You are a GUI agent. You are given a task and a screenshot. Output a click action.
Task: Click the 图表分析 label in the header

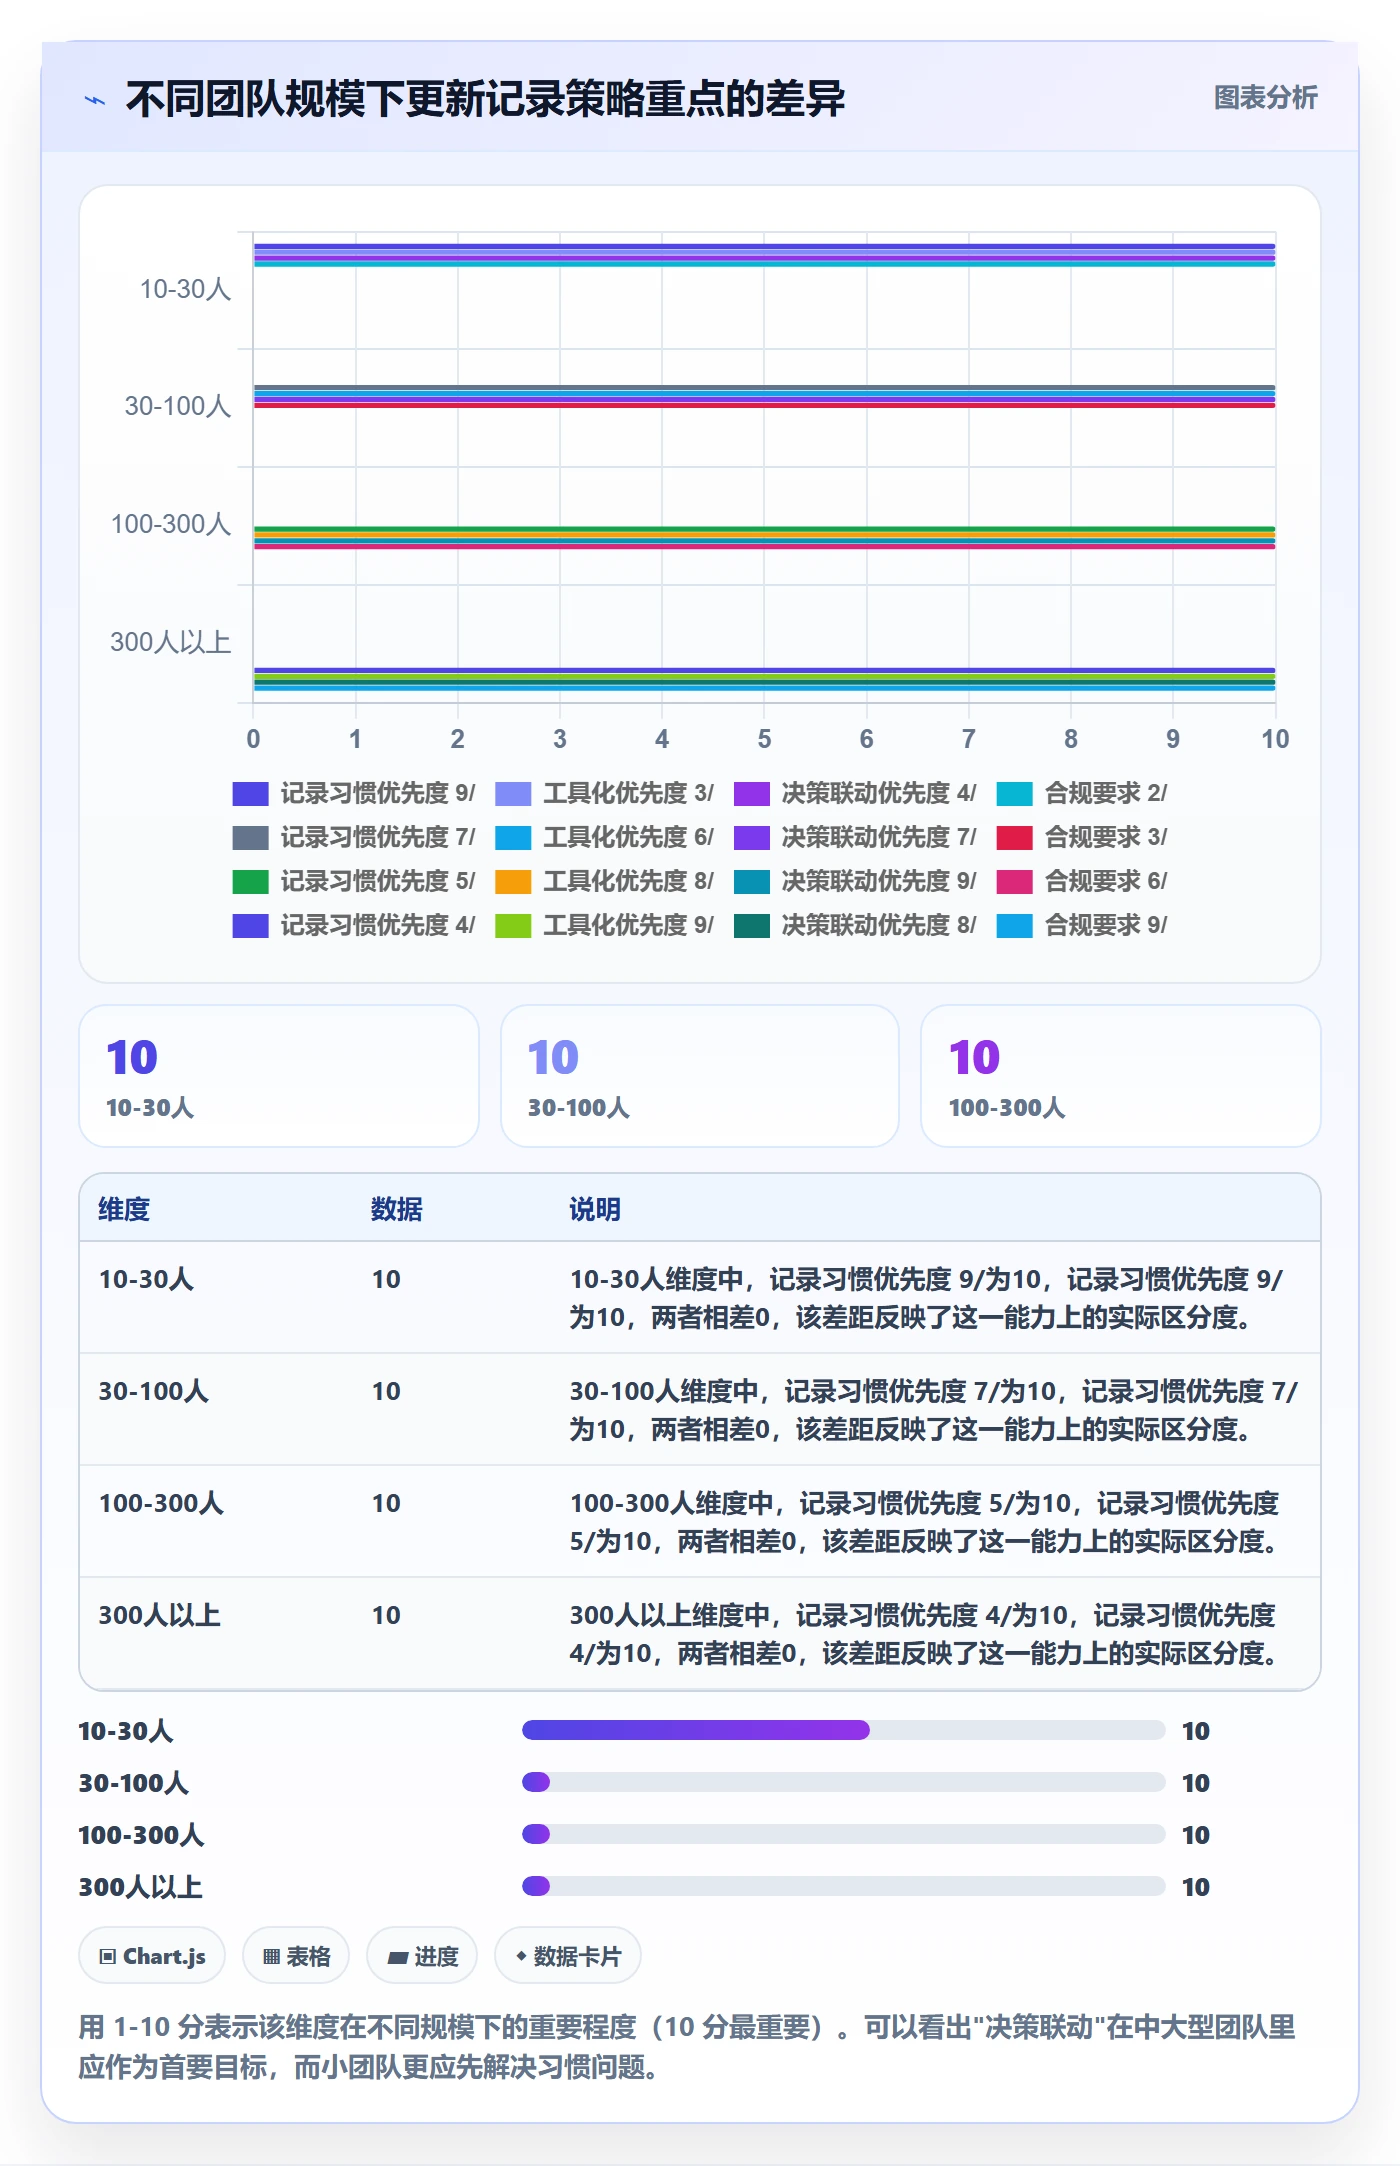[1265, 98]
